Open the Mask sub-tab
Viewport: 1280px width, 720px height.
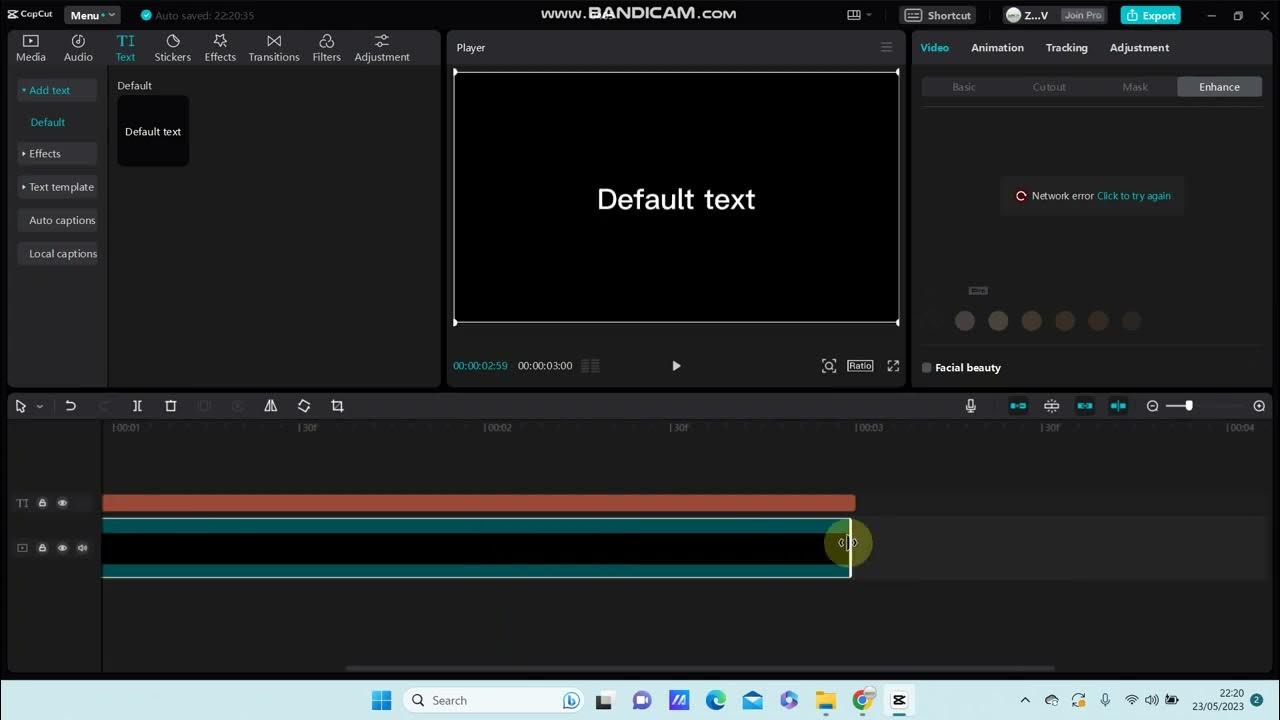coord(1135,87)
